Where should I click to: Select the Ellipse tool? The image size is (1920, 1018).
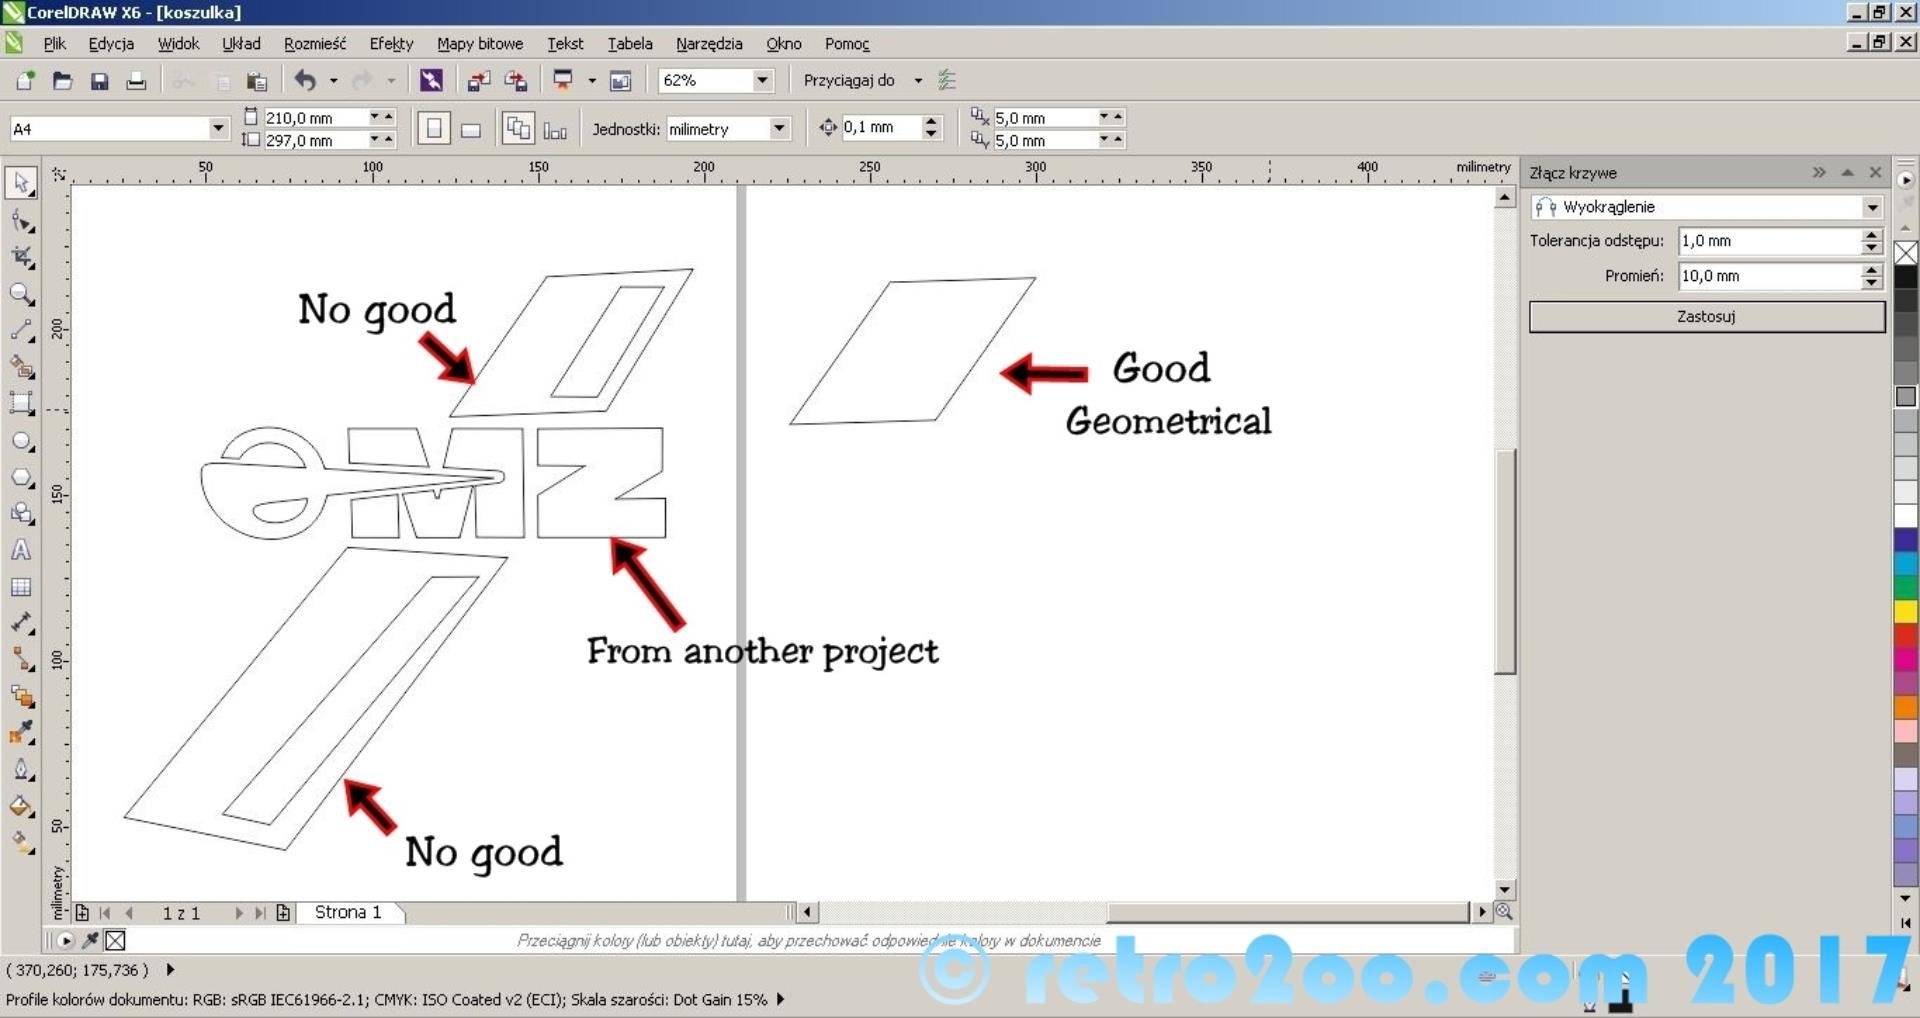pyautogui.click(x=21, y=441)
